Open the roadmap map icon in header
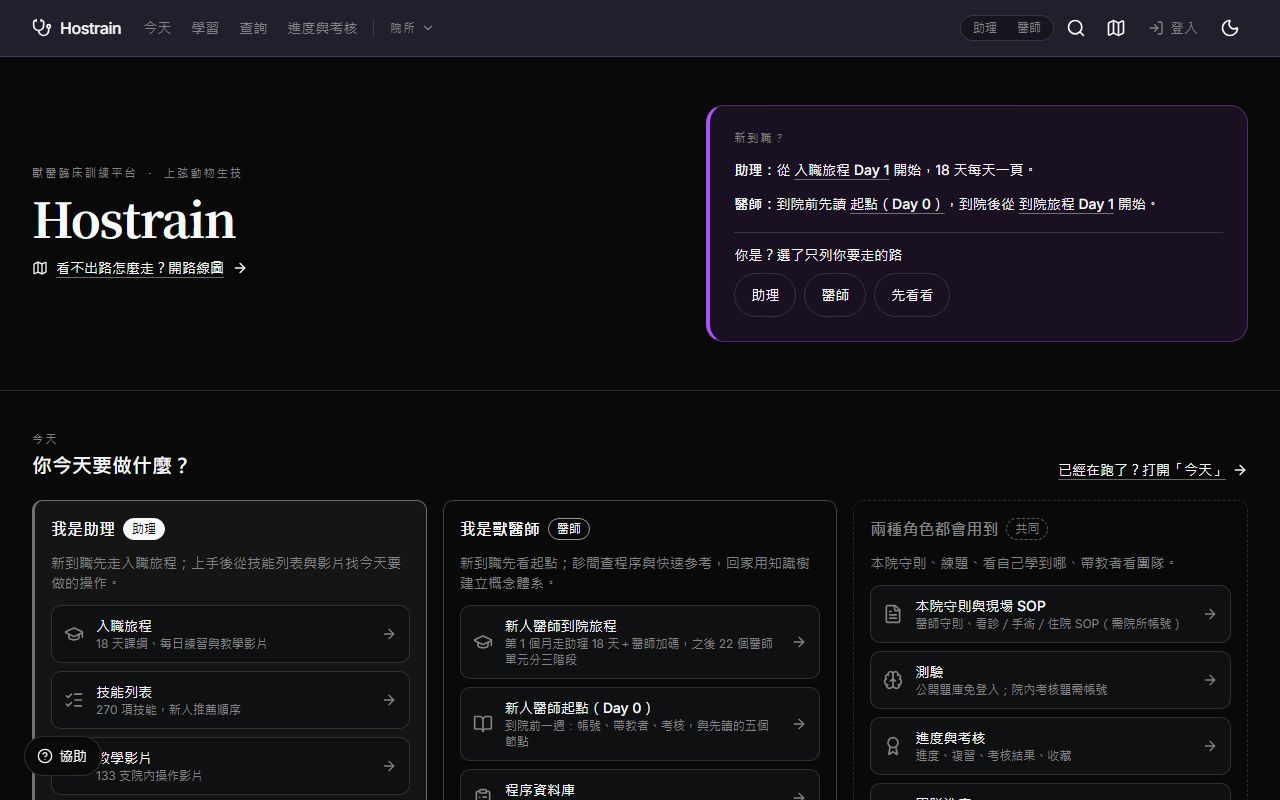 (1116, 28)
